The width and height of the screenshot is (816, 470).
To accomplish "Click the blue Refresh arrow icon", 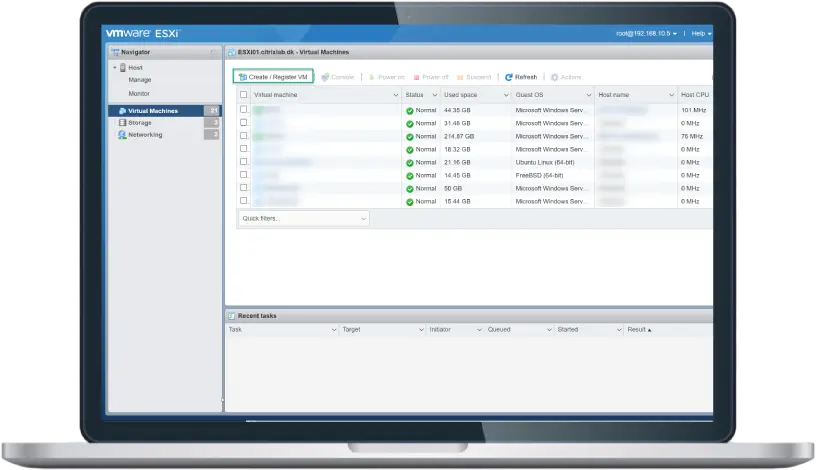I will point(509,77).
